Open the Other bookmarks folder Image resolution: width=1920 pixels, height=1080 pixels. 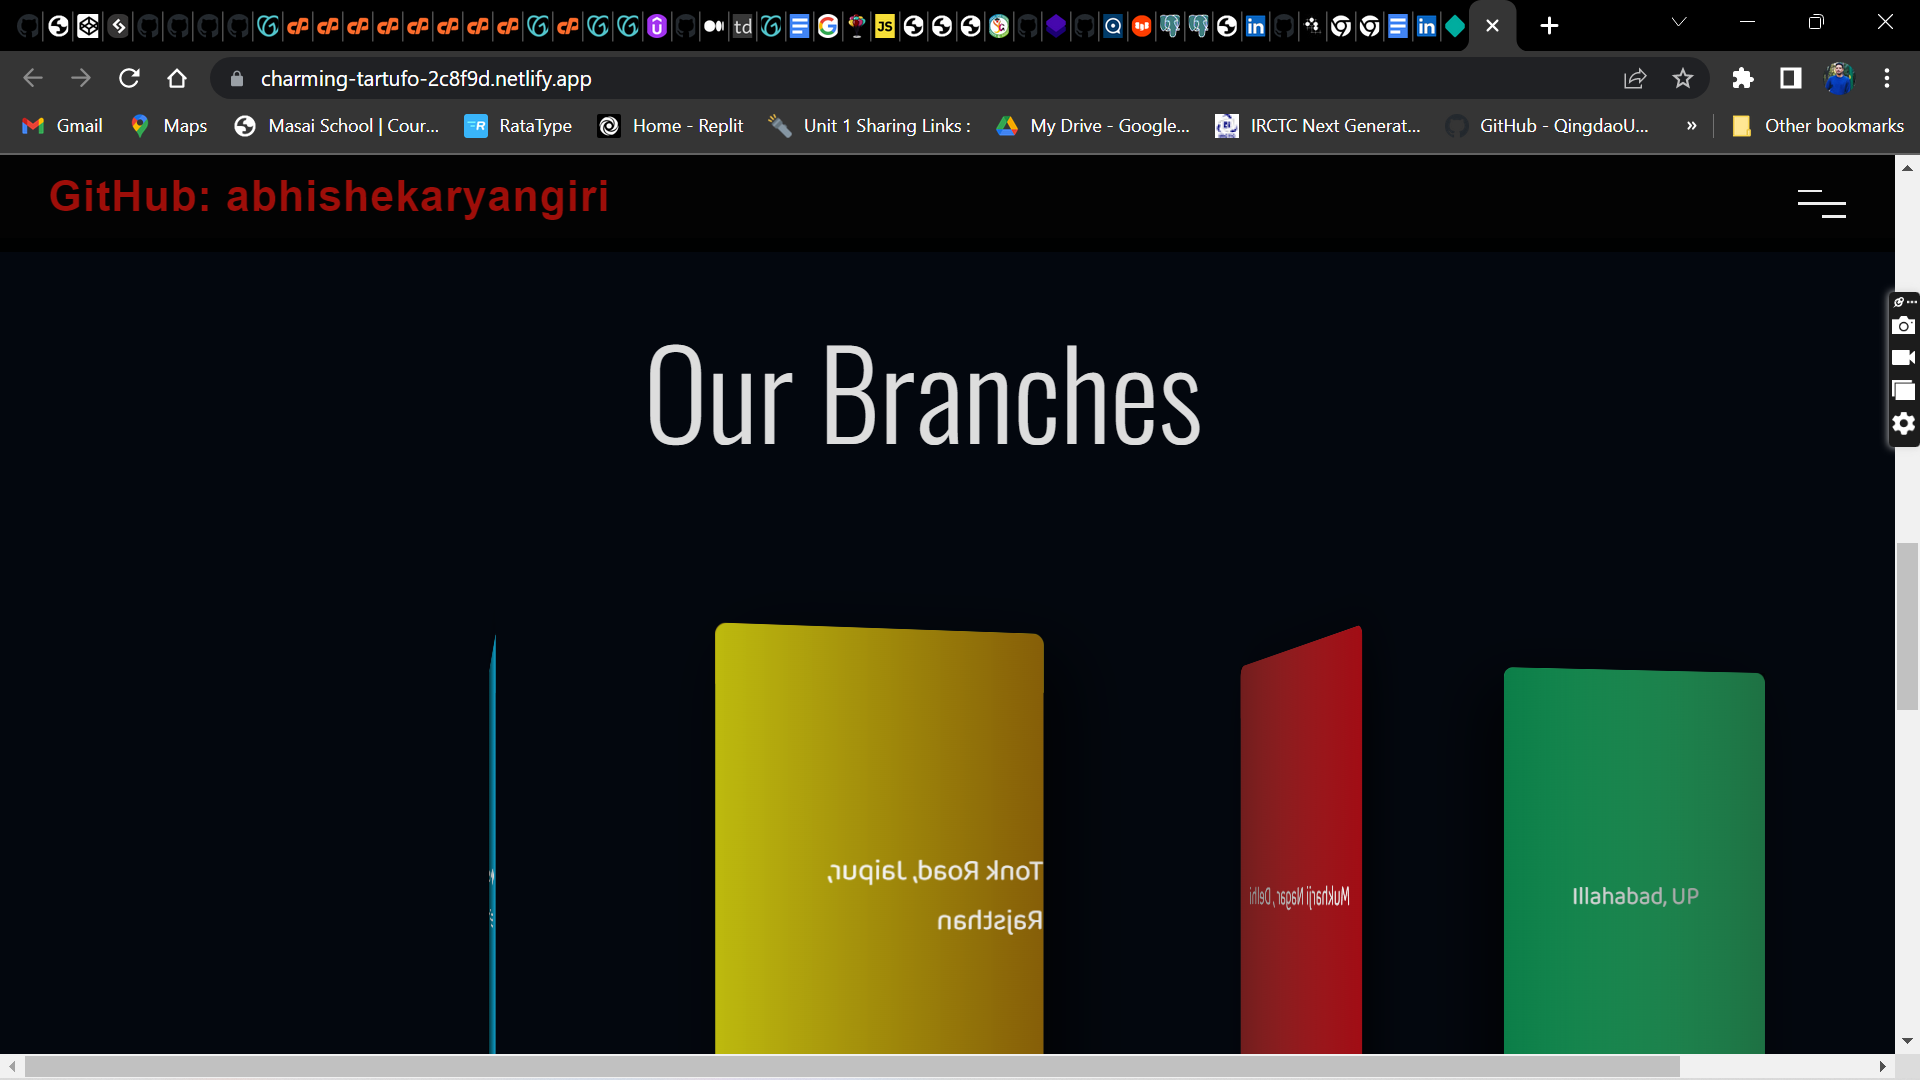tap(1818, 126)
